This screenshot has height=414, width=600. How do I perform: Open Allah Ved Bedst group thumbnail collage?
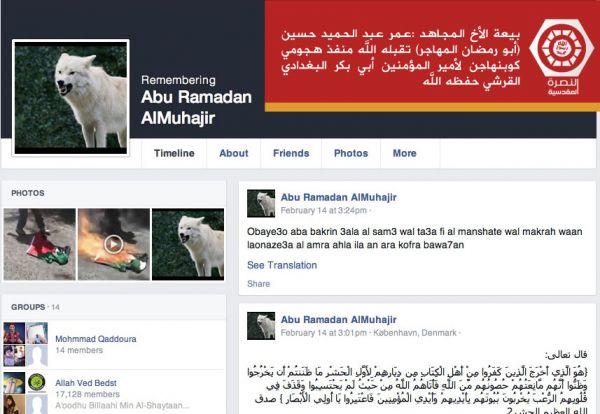click(x=26, y=393)
